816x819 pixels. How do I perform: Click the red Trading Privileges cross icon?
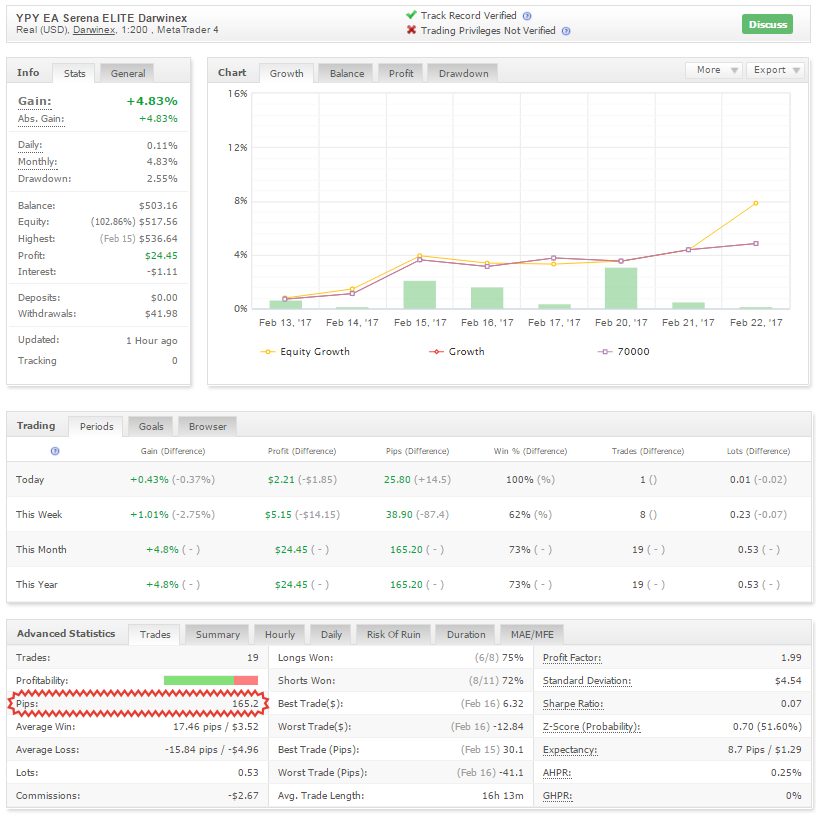[x=411, y=30]
